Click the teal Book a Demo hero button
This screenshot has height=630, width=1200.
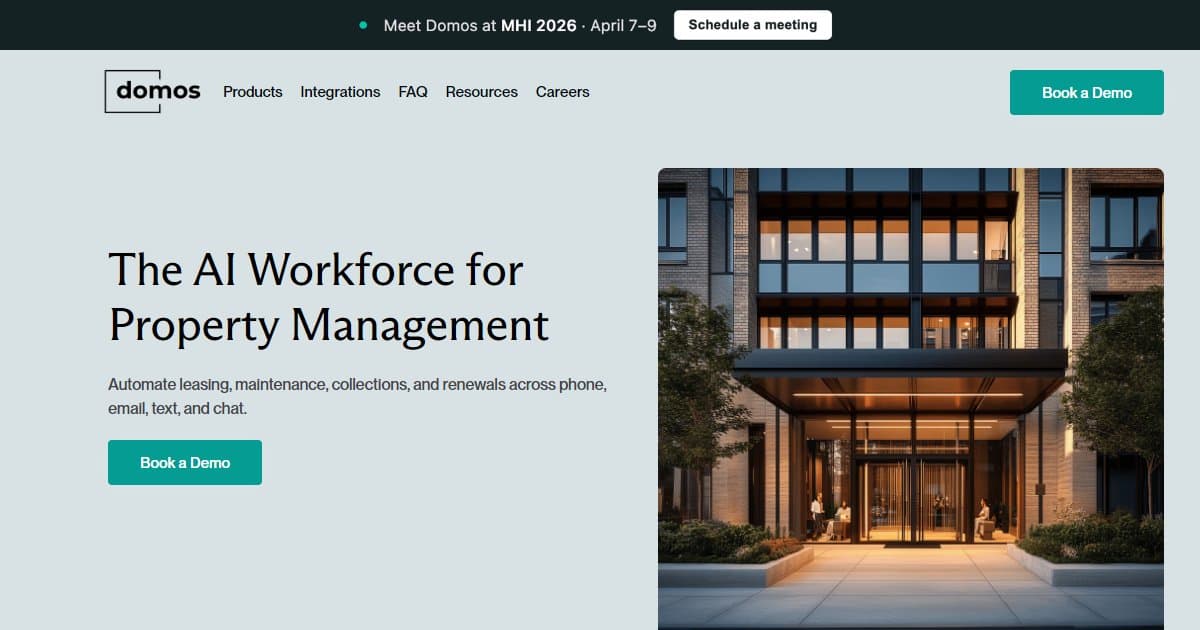184,462
